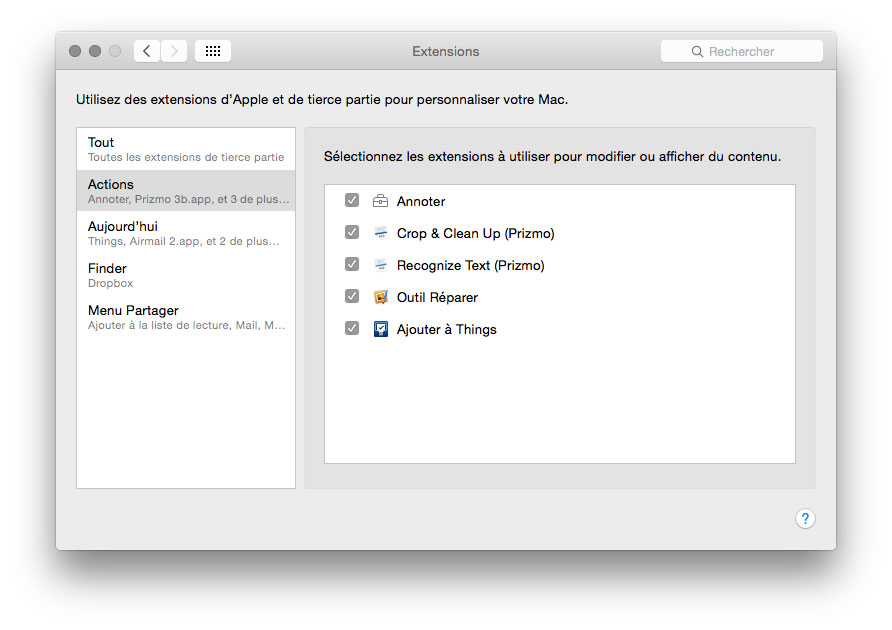Open the Menu Partager category

(x=186, y=317)
